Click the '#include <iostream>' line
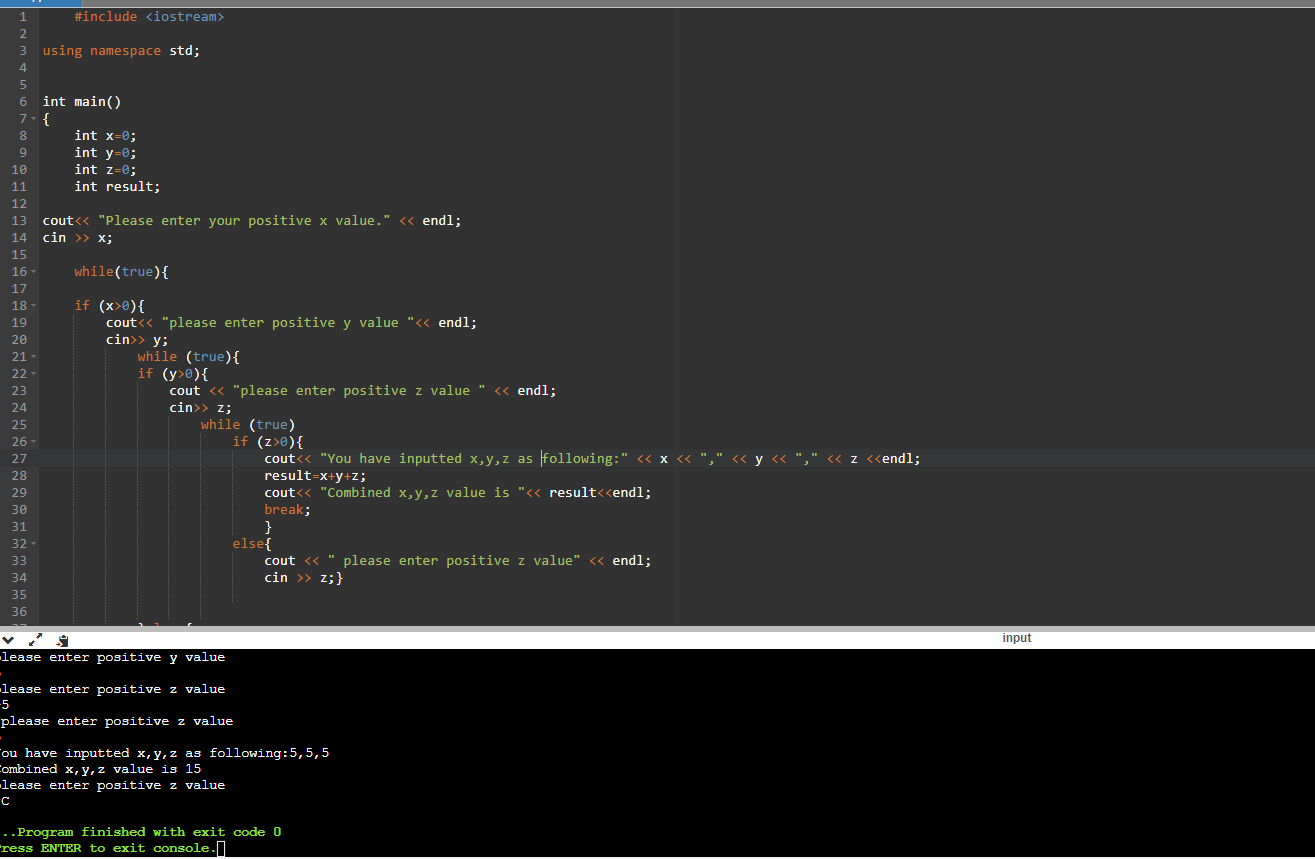This screenshot has width=1315, height=859. click(149, 17)
